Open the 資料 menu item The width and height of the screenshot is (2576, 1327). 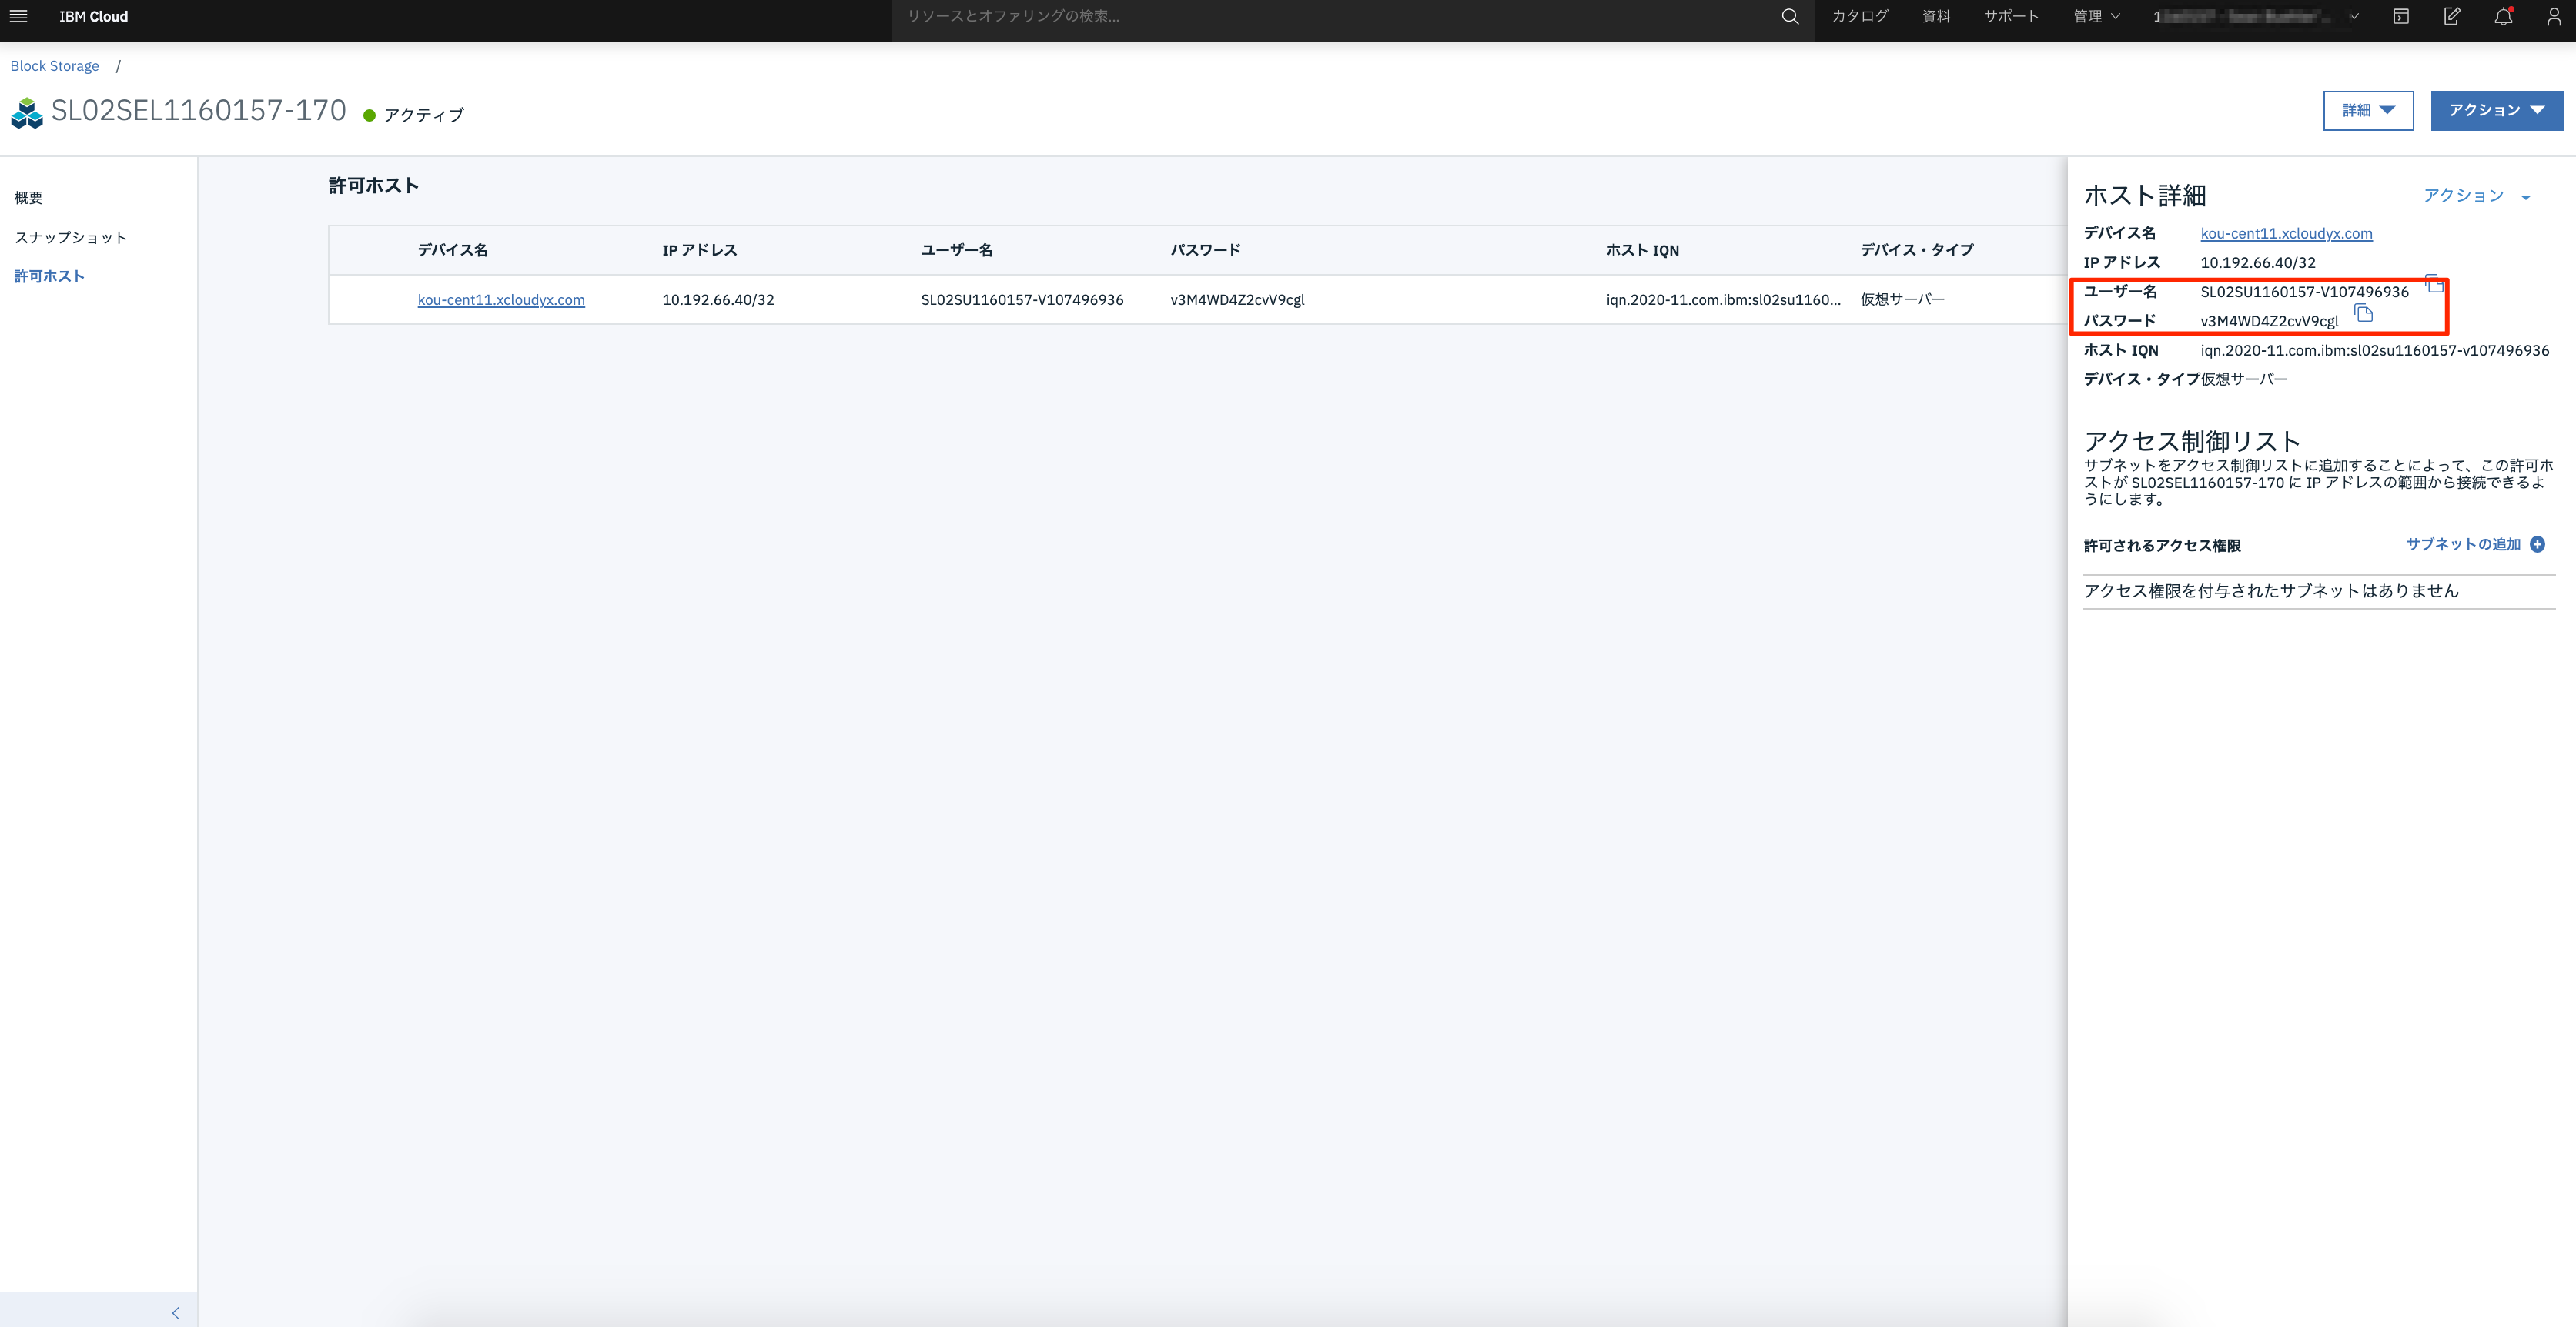[x=1936, y=16]
